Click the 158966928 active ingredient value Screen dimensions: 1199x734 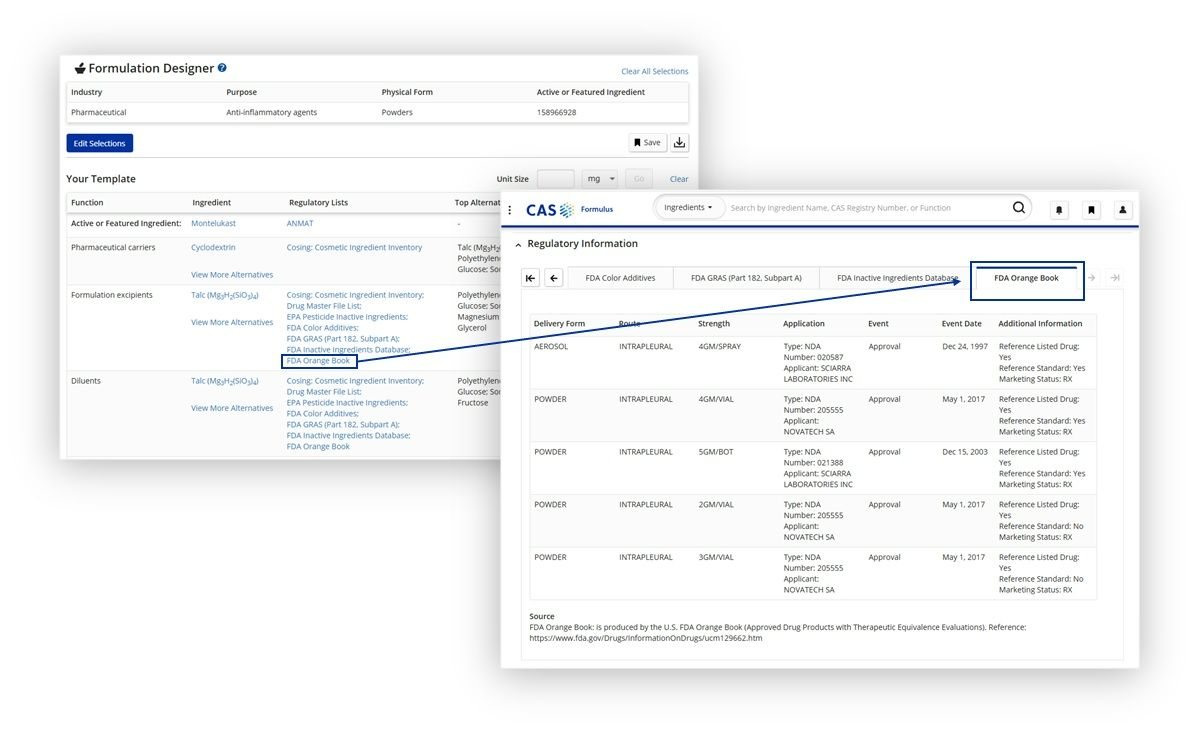(557, 112)
